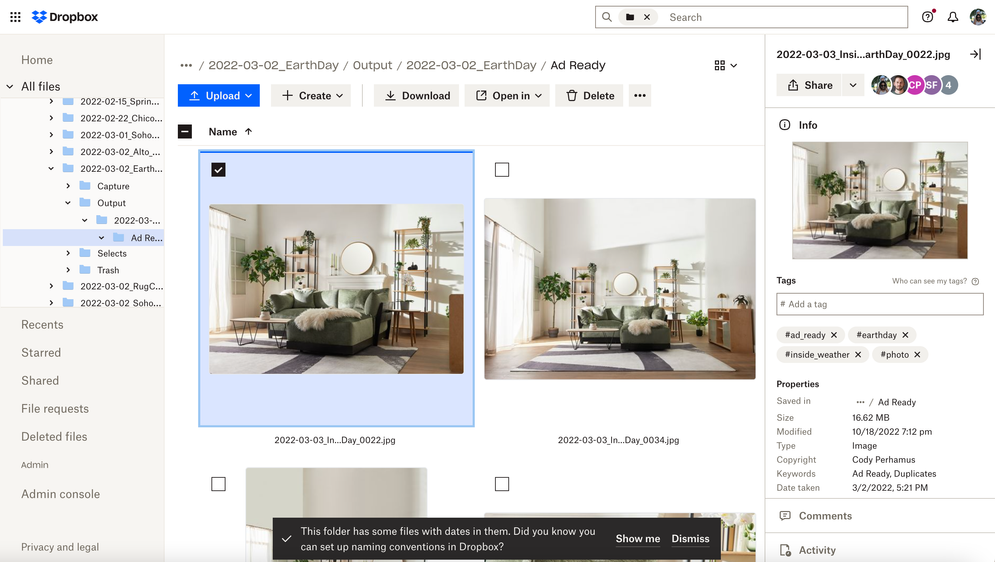Open Deleted files
The height and width of the screenshot is (562, 995).
click(x=54, y=436)
